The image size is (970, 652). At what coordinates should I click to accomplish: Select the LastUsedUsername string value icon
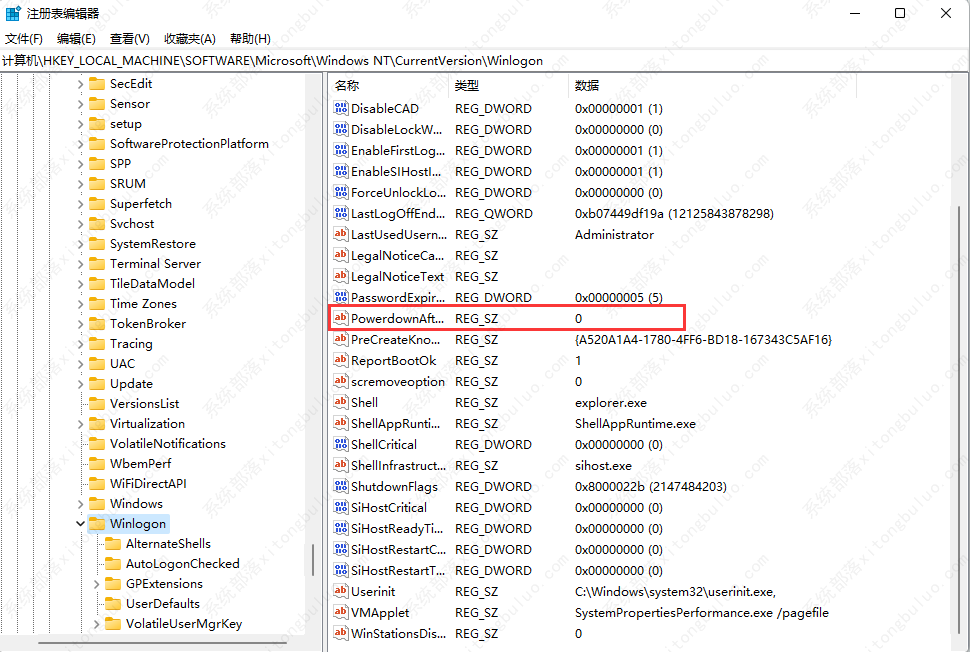pos(341,234)
